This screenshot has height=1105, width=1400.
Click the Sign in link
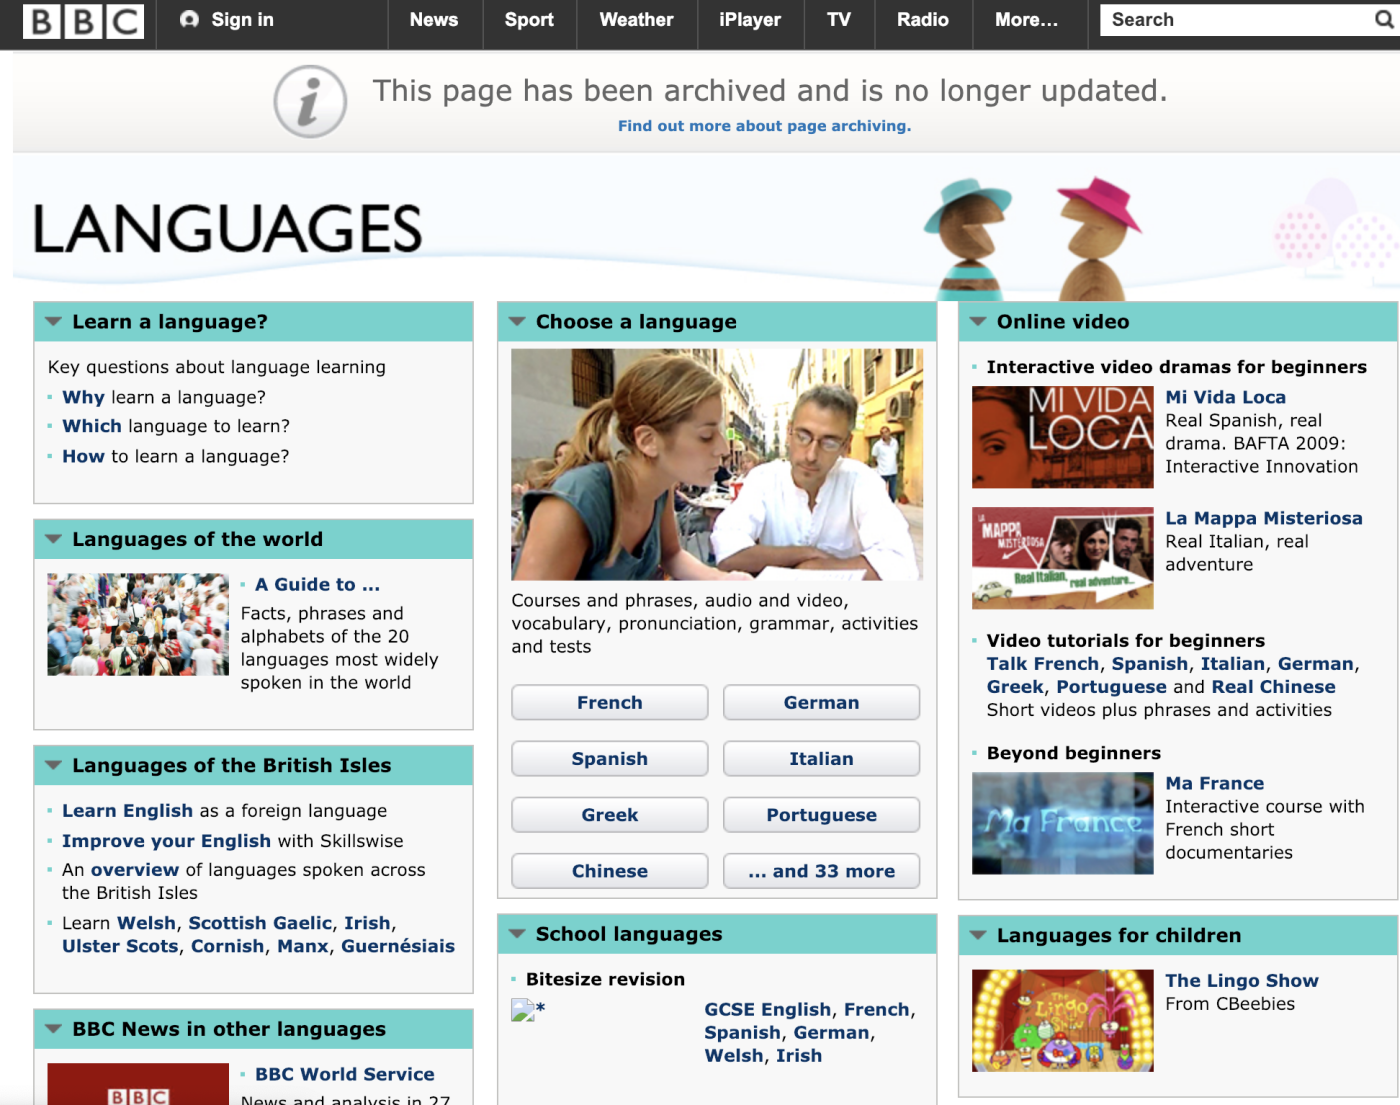click(242, 20)
